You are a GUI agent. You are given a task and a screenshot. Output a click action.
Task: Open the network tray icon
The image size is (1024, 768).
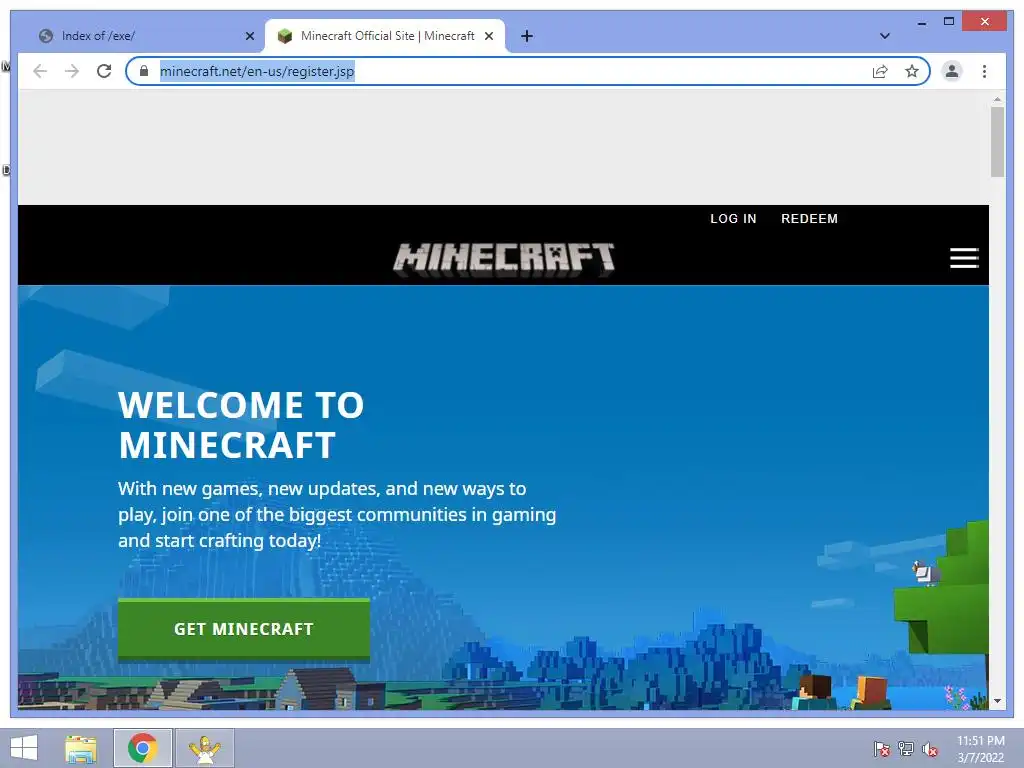click(906, 748)
